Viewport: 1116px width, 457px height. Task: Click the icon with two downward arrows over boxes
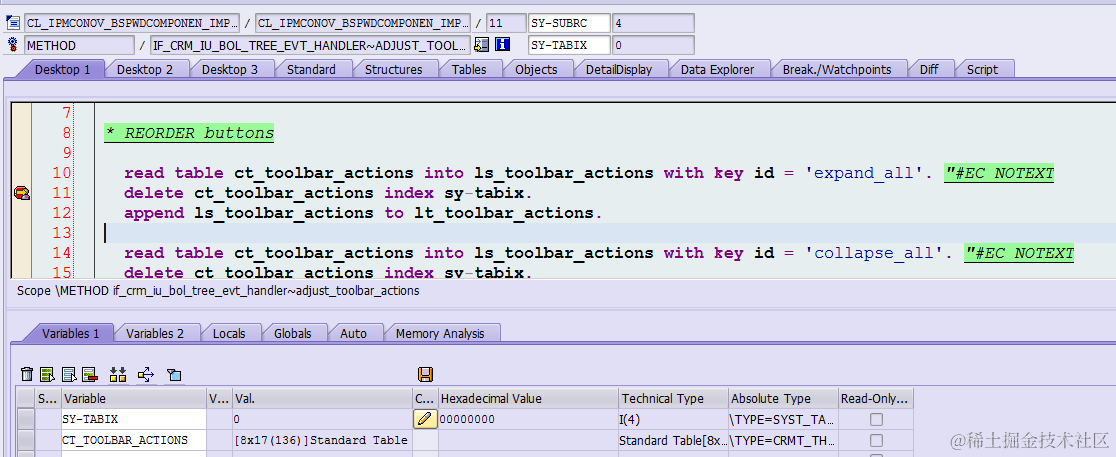[118, 374]
